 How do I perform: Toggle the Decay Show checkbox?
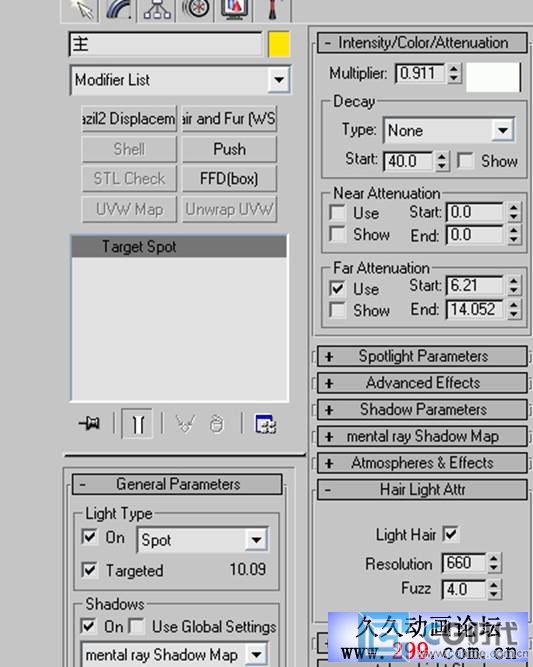(465, 161)
